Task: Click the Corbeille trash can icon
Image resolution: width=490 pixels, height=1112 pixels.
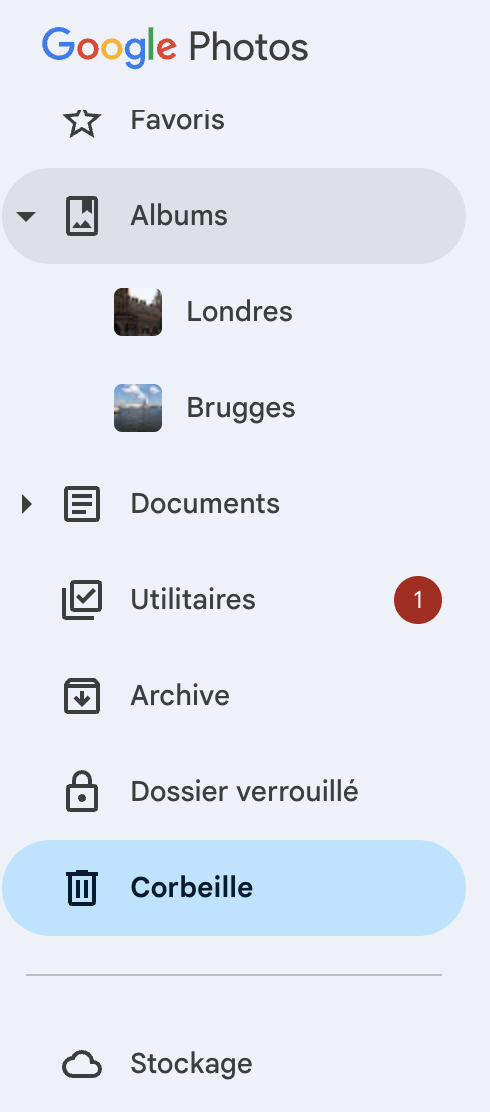Action: click(x=82, y=888)
